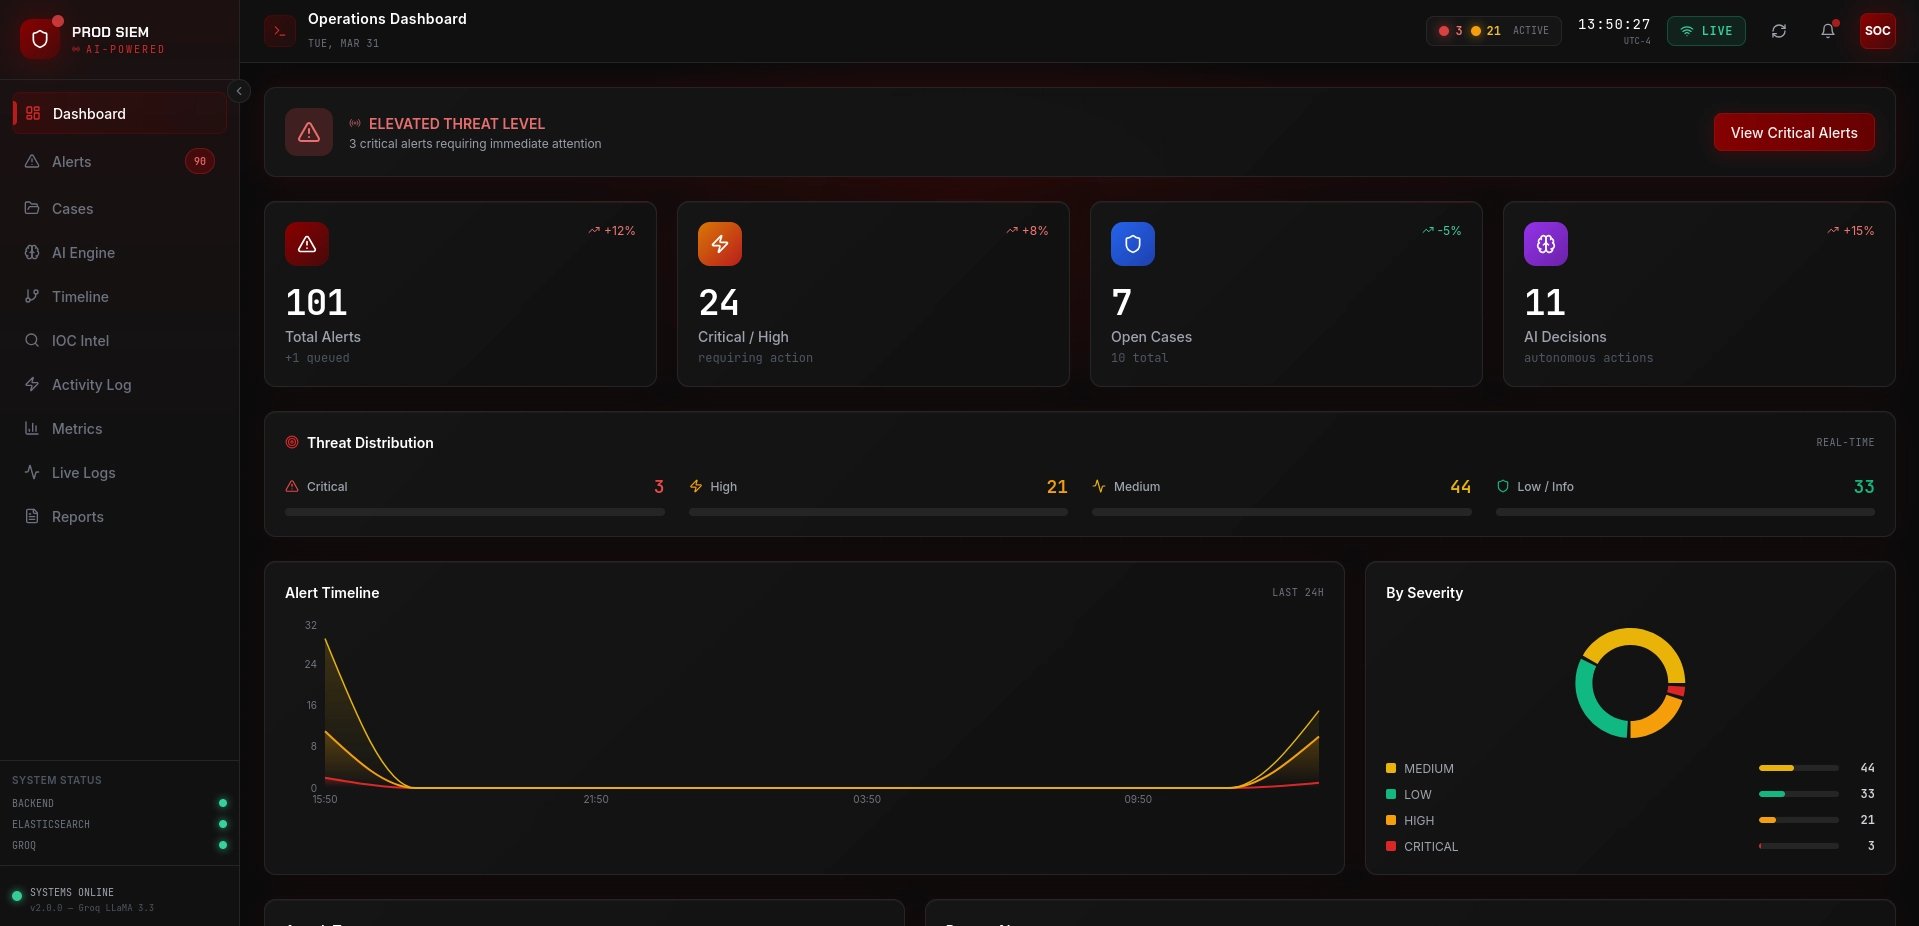Open the notifications bell
The height and width of the screenshot is (926, 1919).
(x=1828, y=31)
